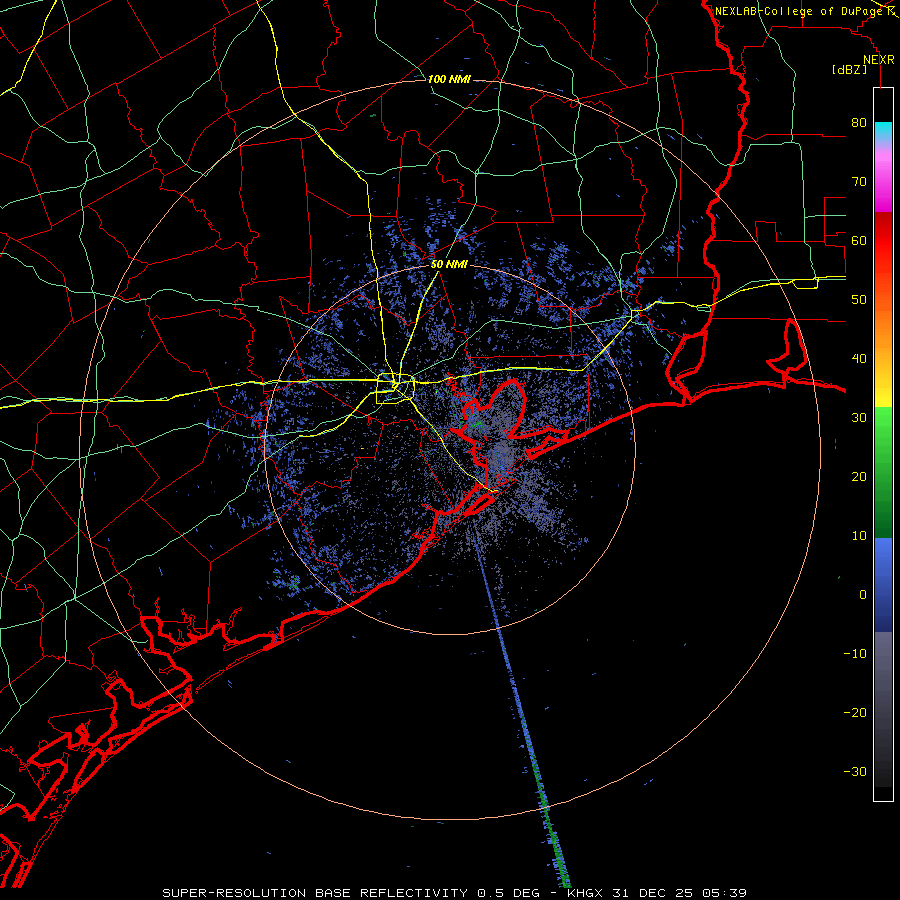Select the 50 tick label on the dBZ scale

tap(859, 300)
